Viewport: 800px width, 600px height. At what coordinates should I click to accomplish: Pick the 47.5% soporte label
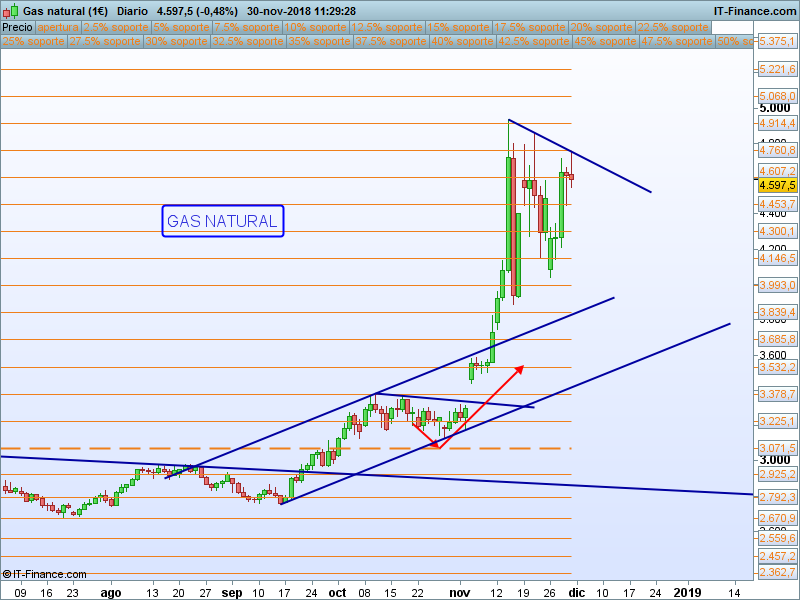tap(677, 41)
